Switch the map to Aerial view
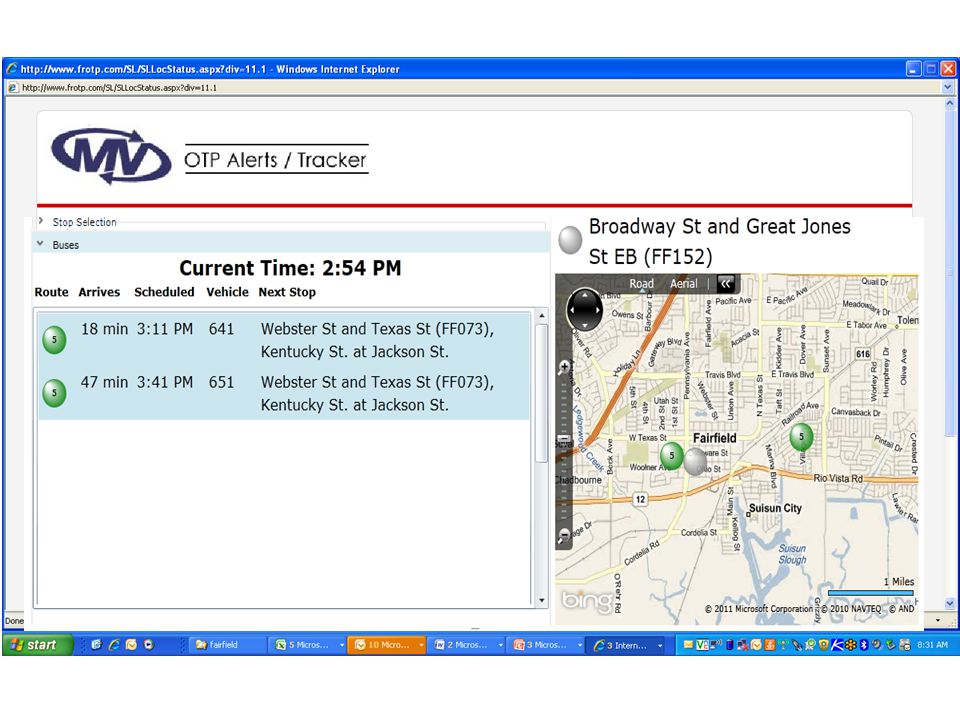Viewport: 960px width, 720px height. tap(683, 284)
